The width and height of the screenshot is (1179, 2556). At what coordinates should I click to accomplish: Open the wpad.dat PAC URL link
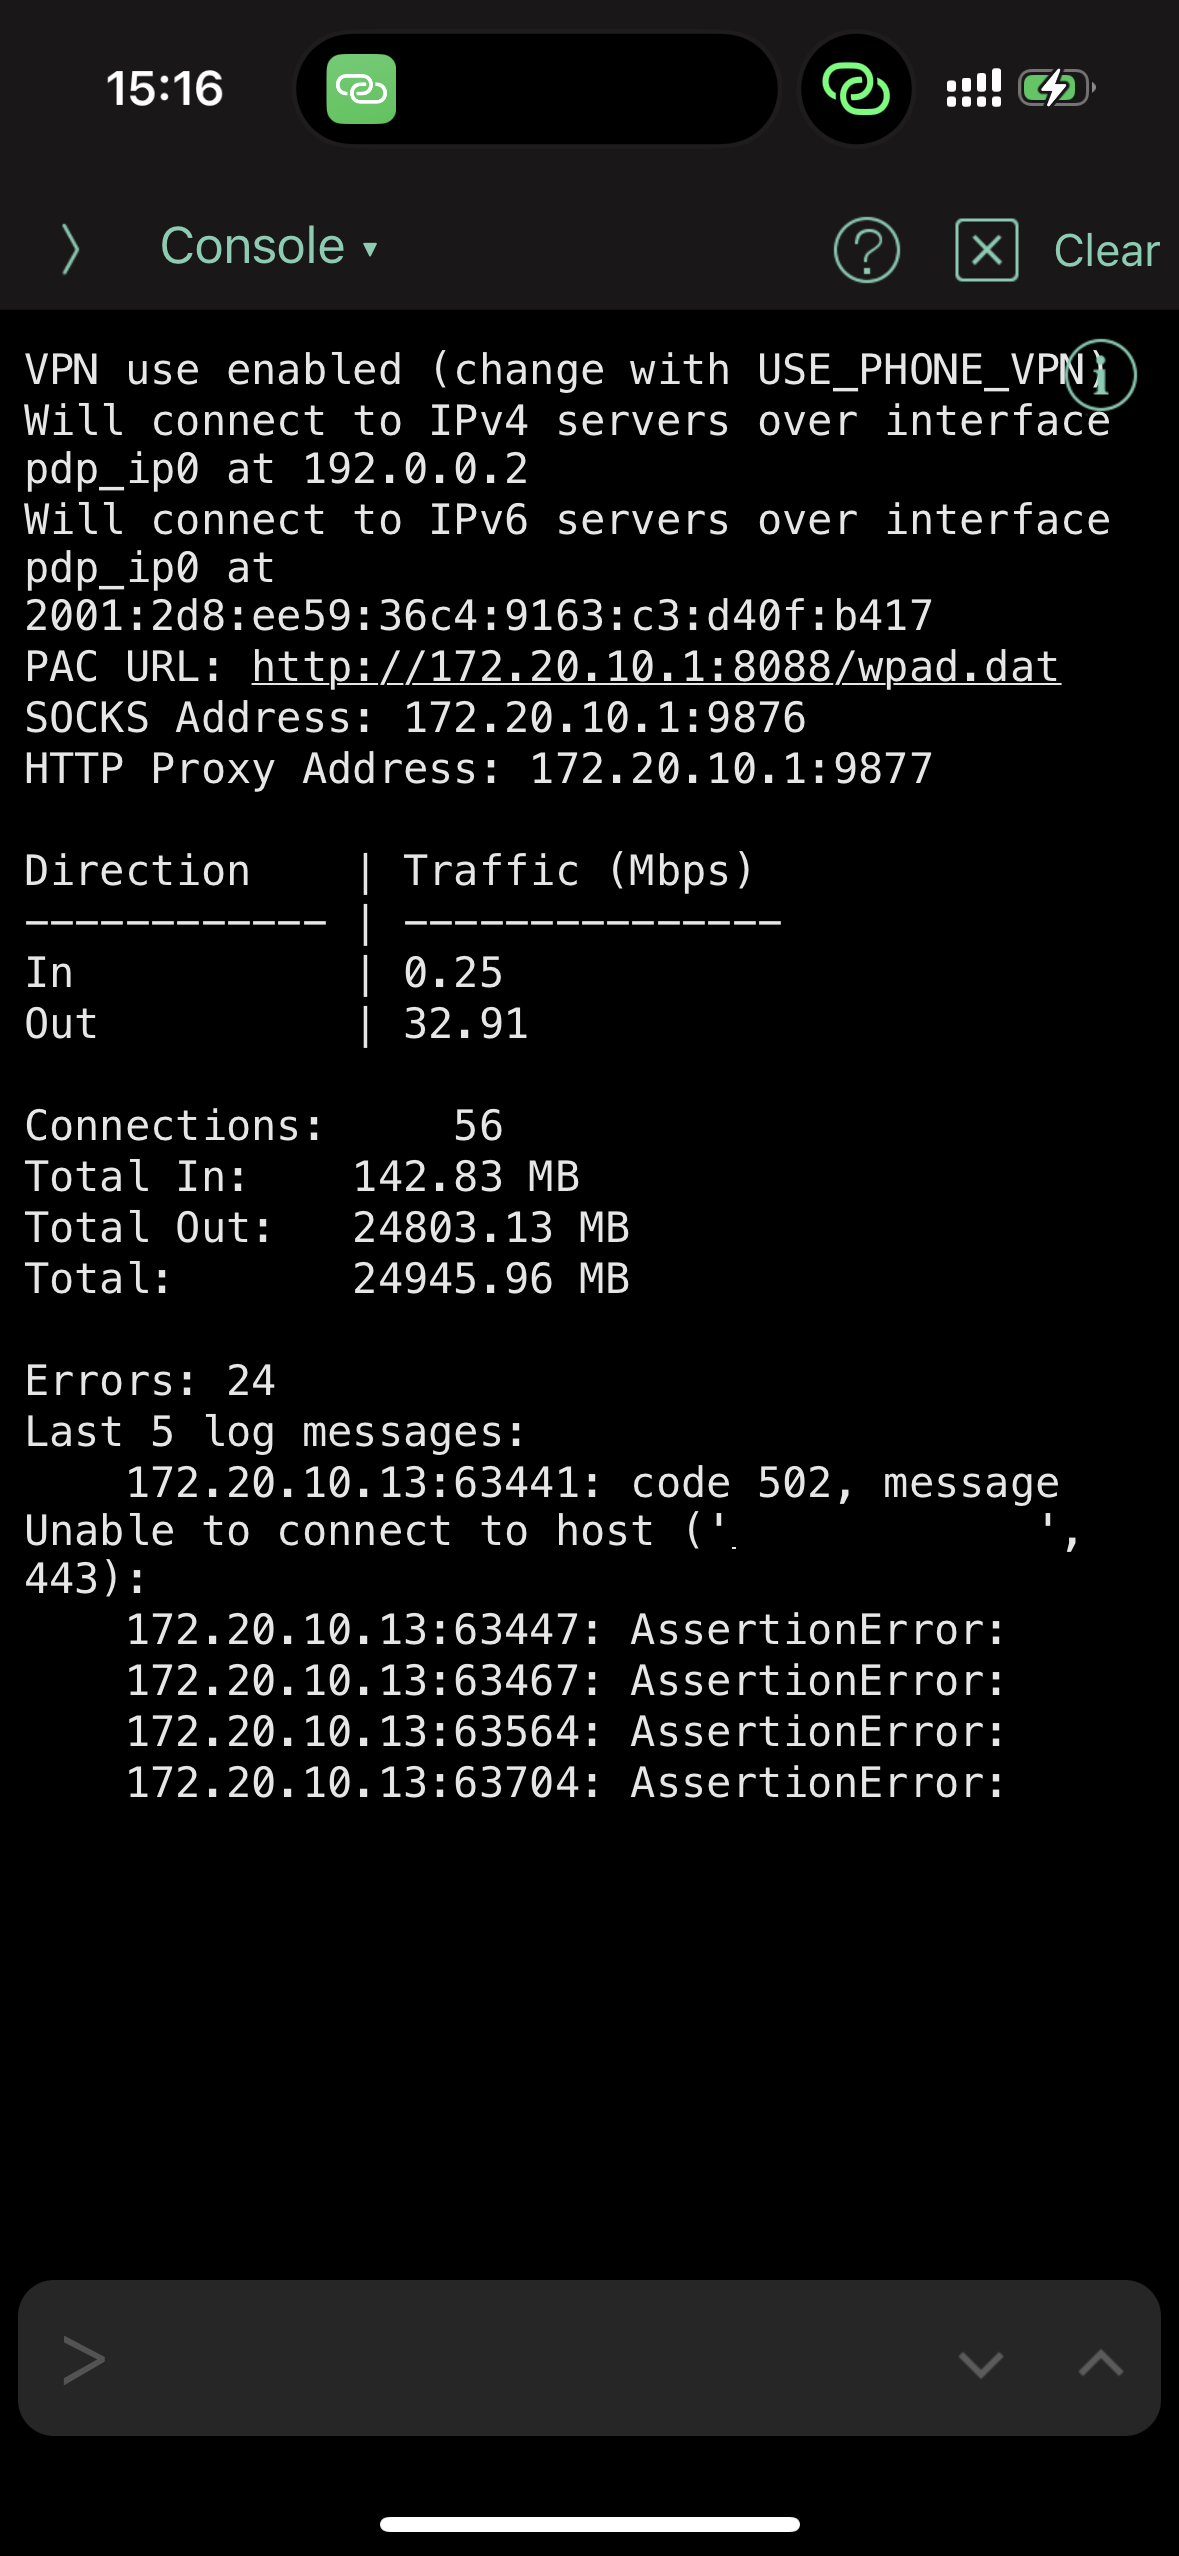tap(656, 667)
